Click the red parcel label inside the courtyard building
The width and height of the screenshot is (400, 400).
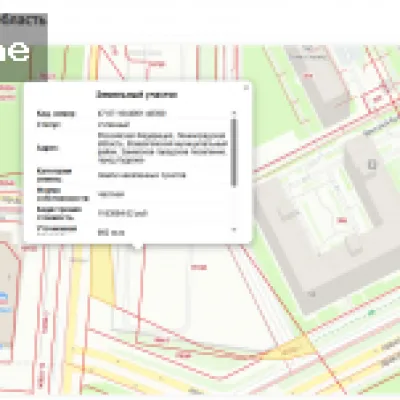click(x=341, y=220)
